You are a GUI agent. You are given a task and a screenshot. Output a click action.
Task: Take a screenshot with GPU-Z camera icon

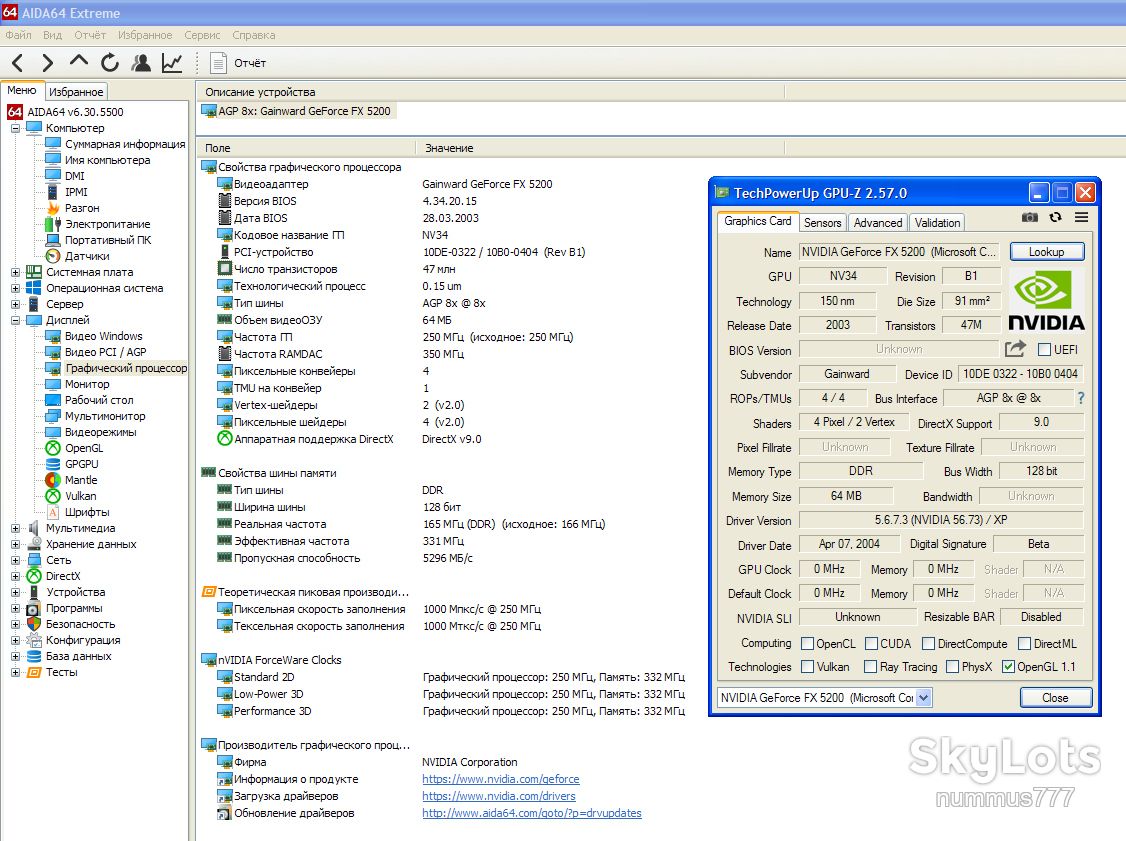tap(1030, 218)
